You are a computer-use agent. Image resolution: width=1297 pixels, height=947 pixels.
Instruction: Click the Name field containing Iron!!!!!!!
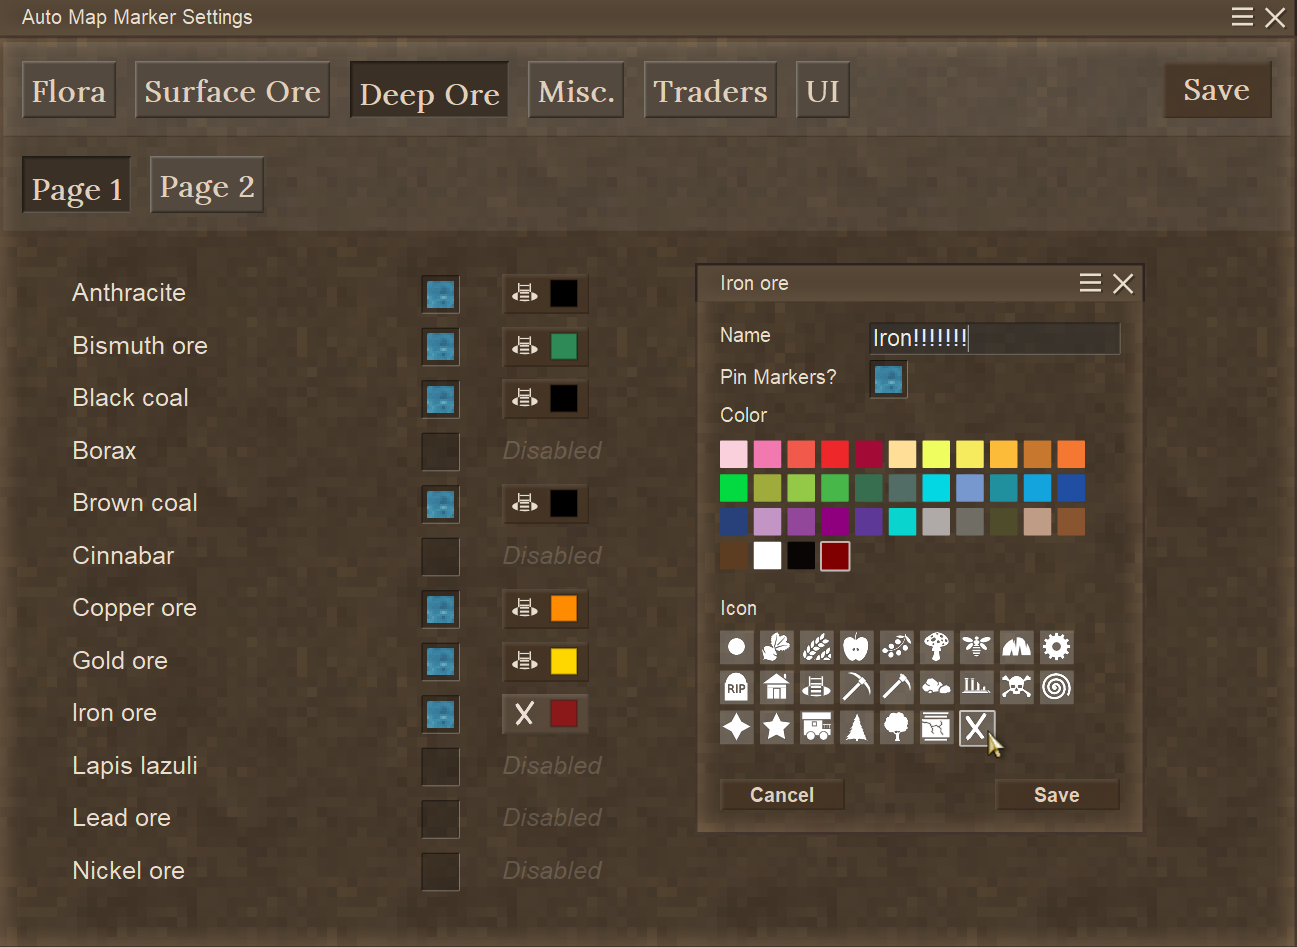point(995,338)
